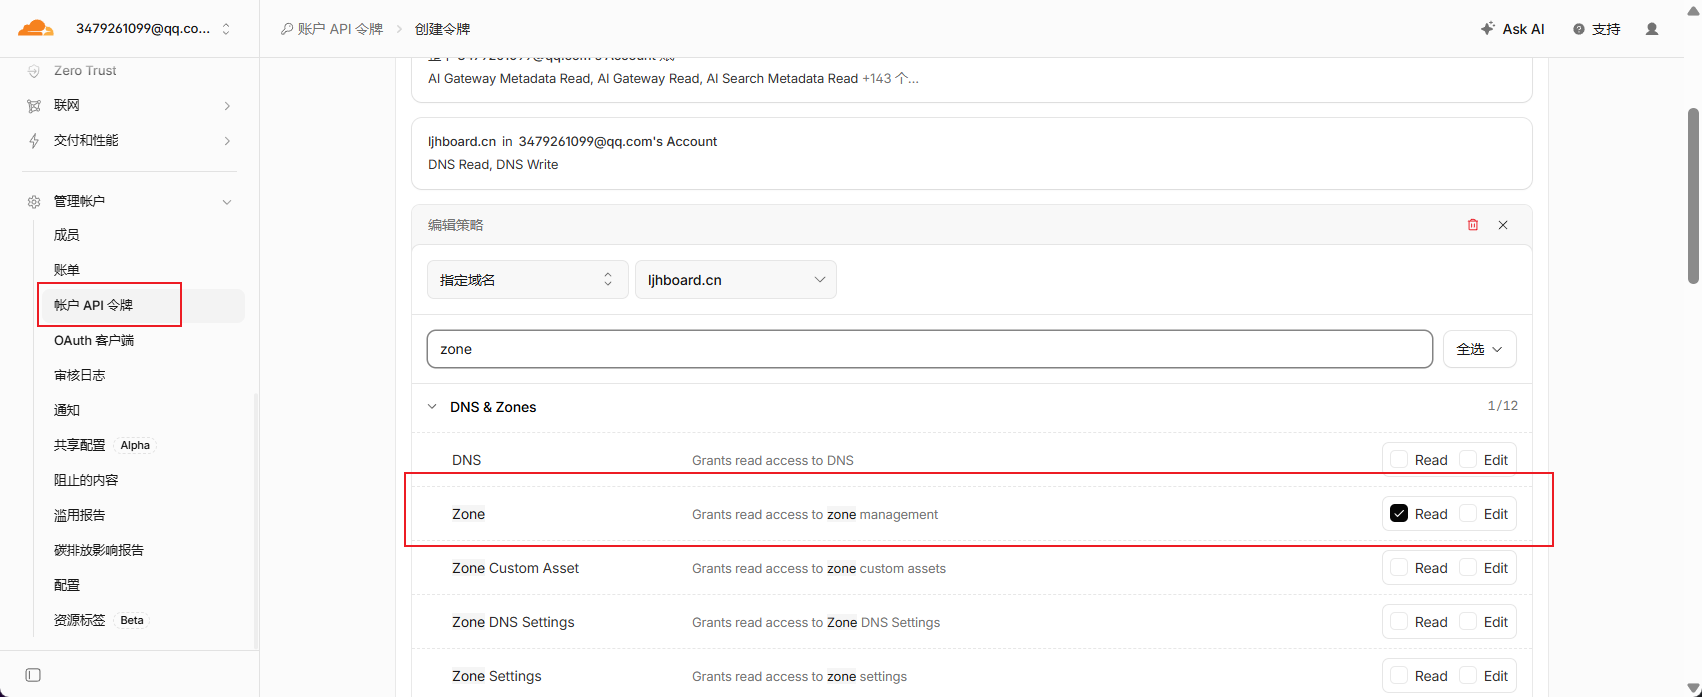Open OAuth 客户端 in the sidebar
The image size is (1702, 697).
[x=94, y=340]
